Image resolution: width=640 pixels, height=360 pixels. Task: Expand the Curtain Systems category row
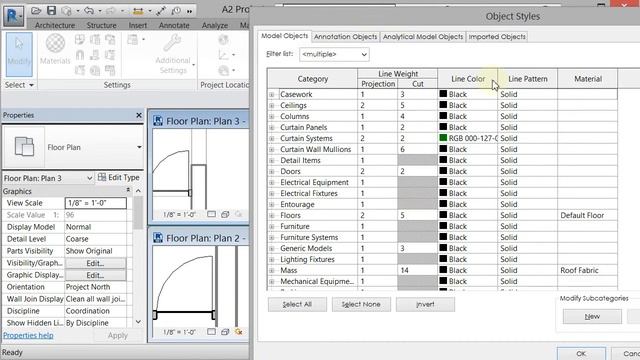(272, 139)
